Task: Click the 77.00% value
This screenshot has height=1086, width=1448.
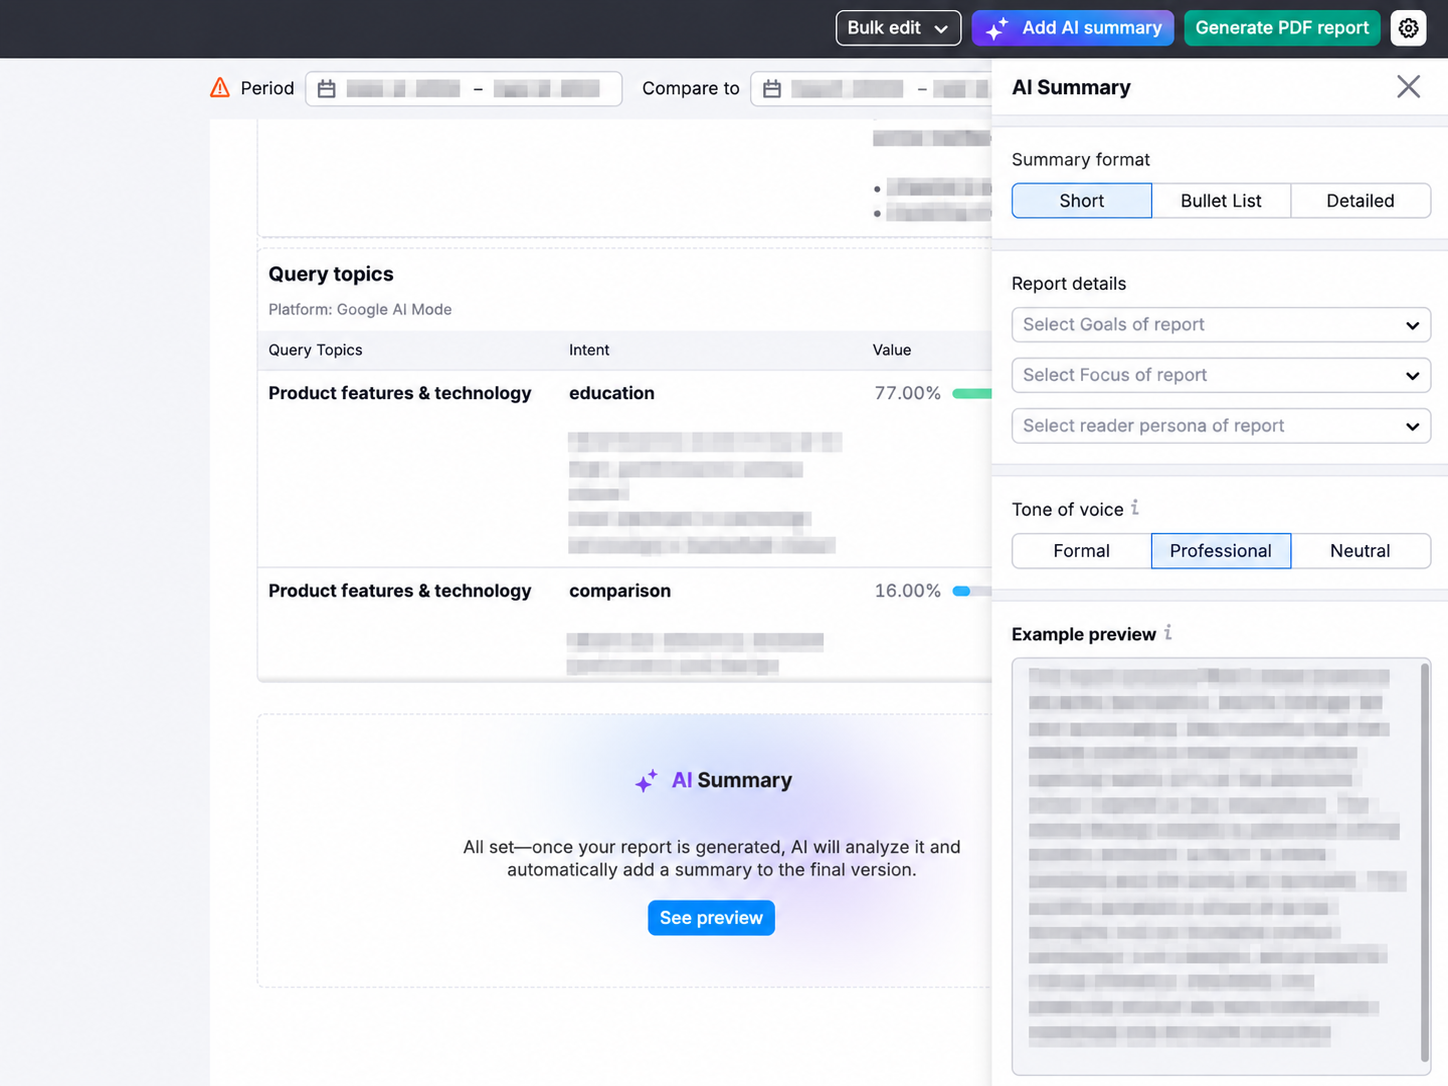Action: click(908, 393)
